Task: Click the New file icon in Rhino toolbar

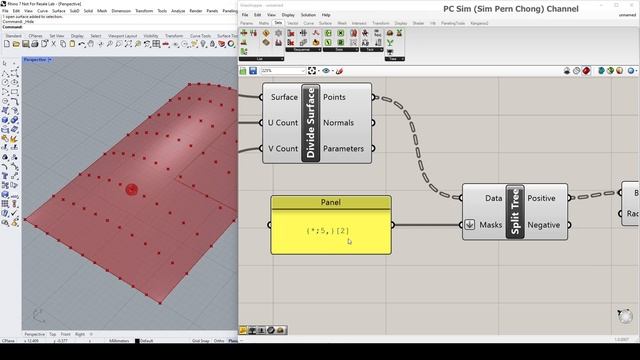Action: [x=7, y=44]
